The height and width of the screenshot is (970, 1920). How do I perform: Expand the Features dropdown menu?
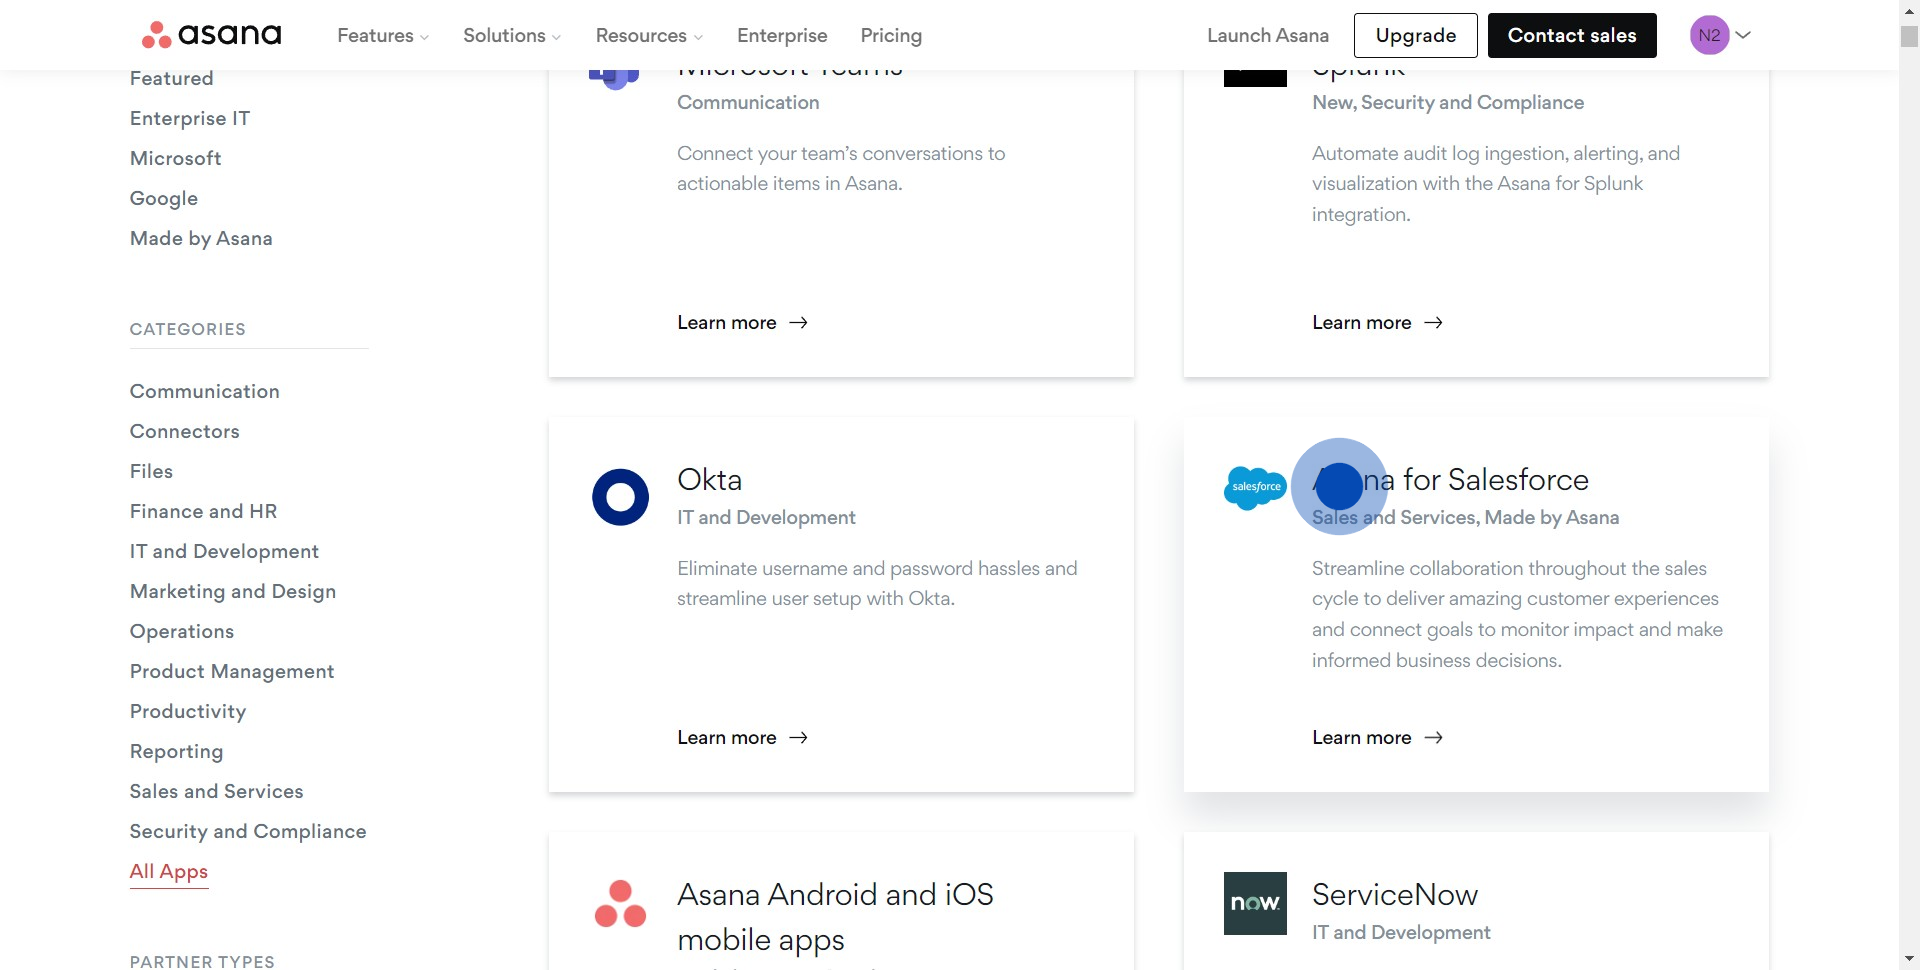[x=383, y=36]
